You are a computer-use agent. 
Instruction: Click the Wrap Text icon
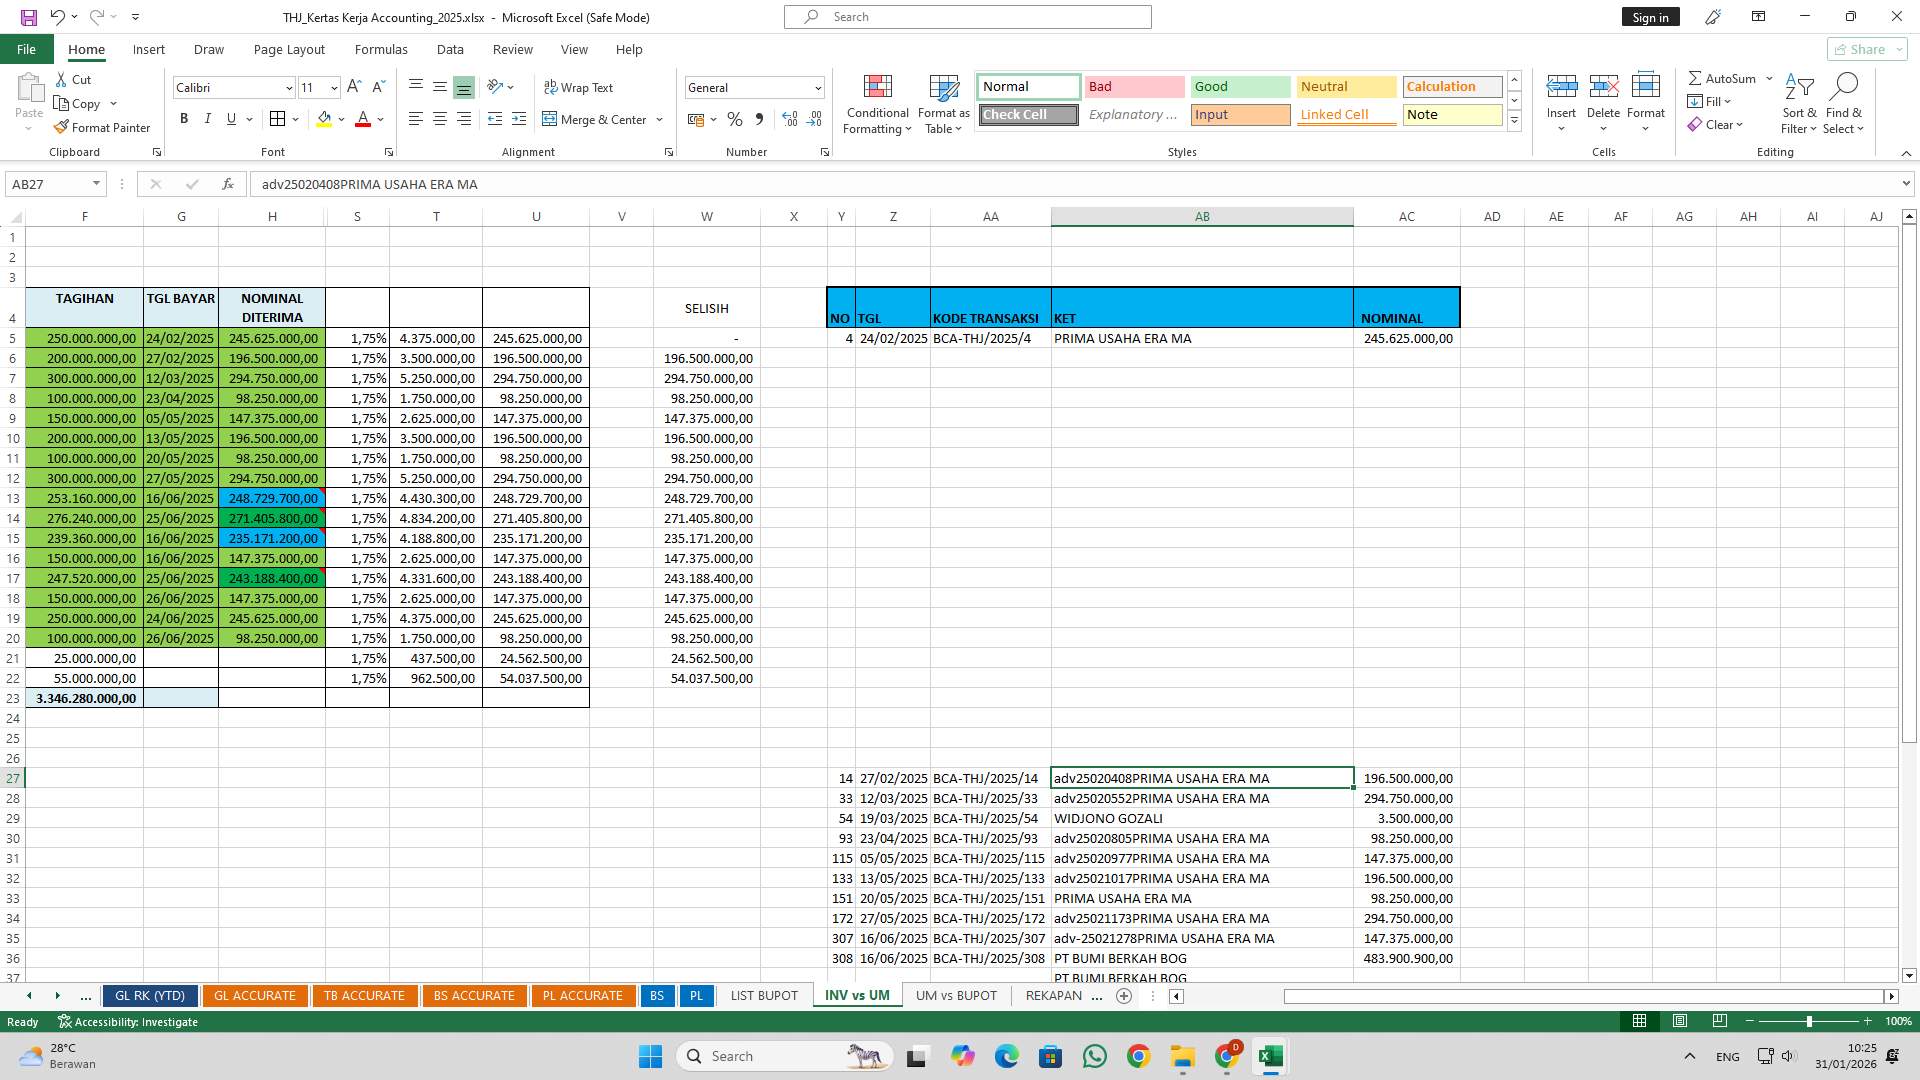click(x=579, y=87)
